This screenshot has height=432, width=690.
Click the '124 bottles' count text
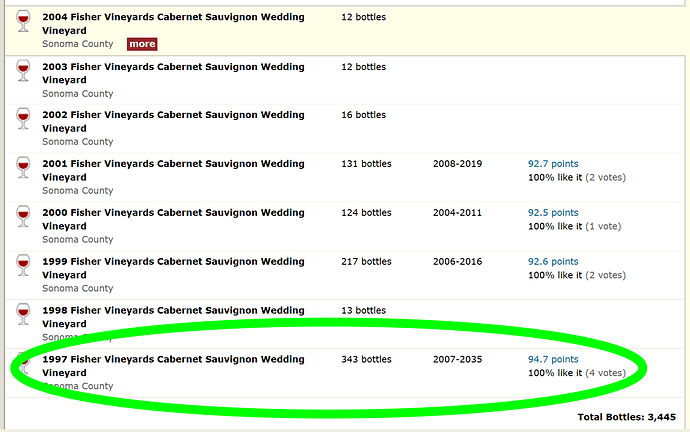(366, 212)
